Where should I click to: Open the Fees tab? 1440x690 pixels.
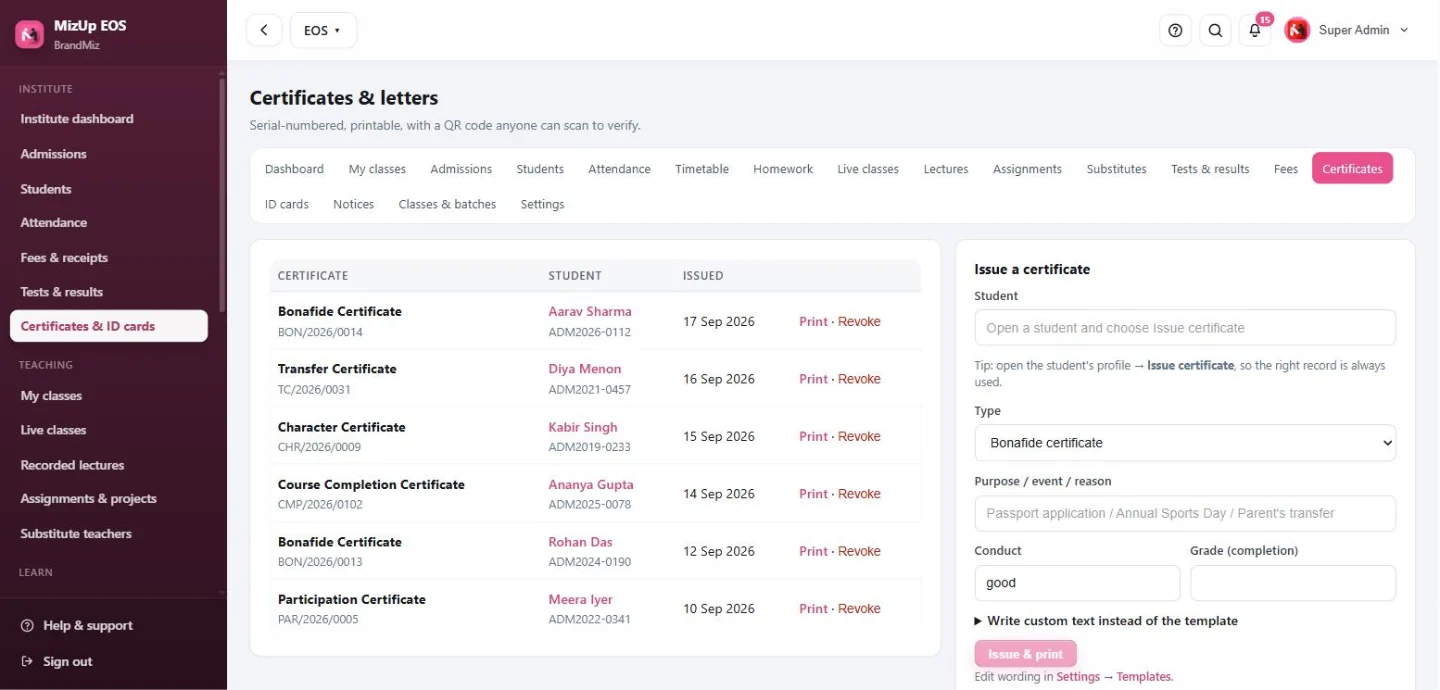click(1286, 169)
